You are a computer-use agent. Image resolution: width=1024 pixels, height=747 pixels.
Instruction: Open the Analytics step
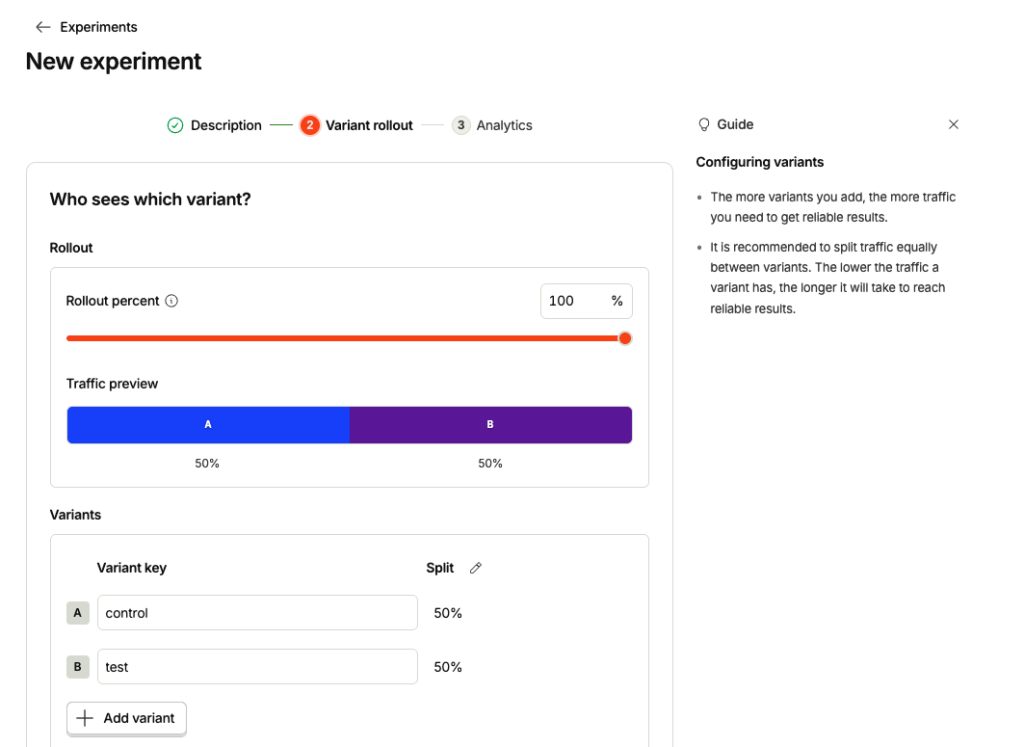point(492,125)
